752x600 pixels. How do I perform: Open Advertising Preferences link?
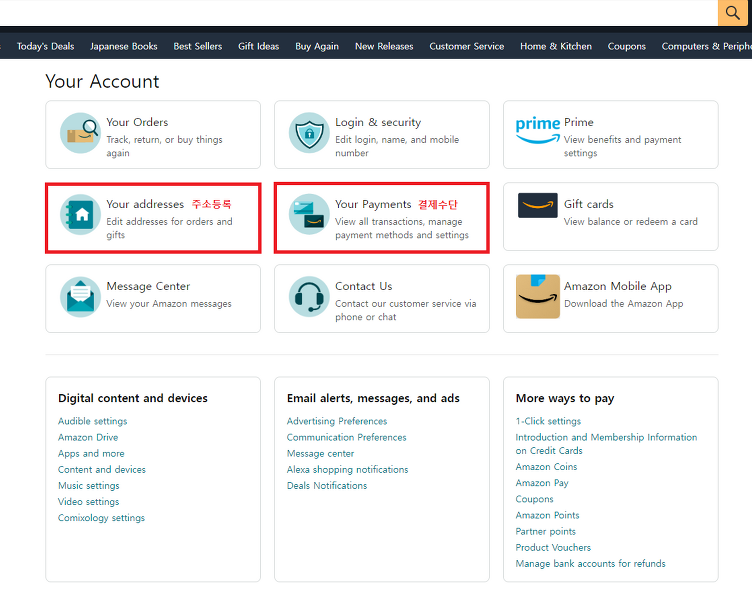pyautogui.click(x=337, y=421)
